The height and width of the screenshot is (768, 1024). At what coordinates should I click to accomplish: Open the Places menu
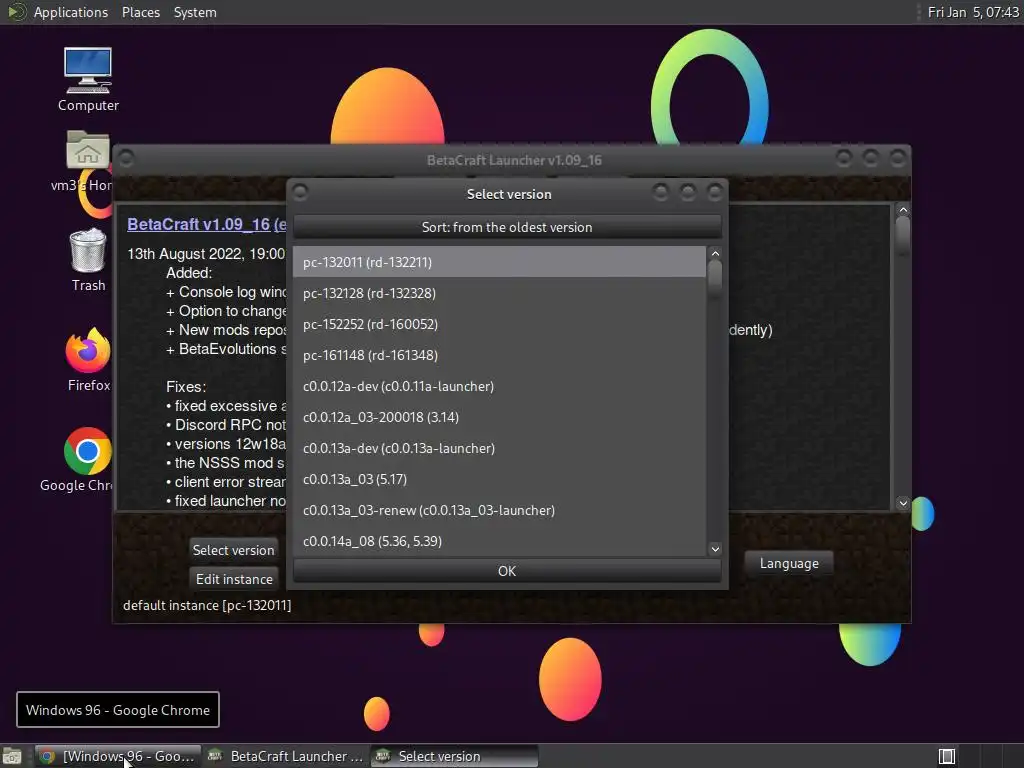(x=140, y=12)
